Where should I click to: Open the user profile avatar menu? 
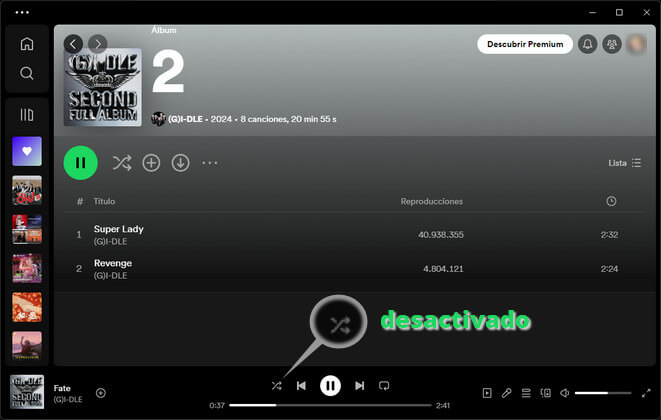[637, 44]
